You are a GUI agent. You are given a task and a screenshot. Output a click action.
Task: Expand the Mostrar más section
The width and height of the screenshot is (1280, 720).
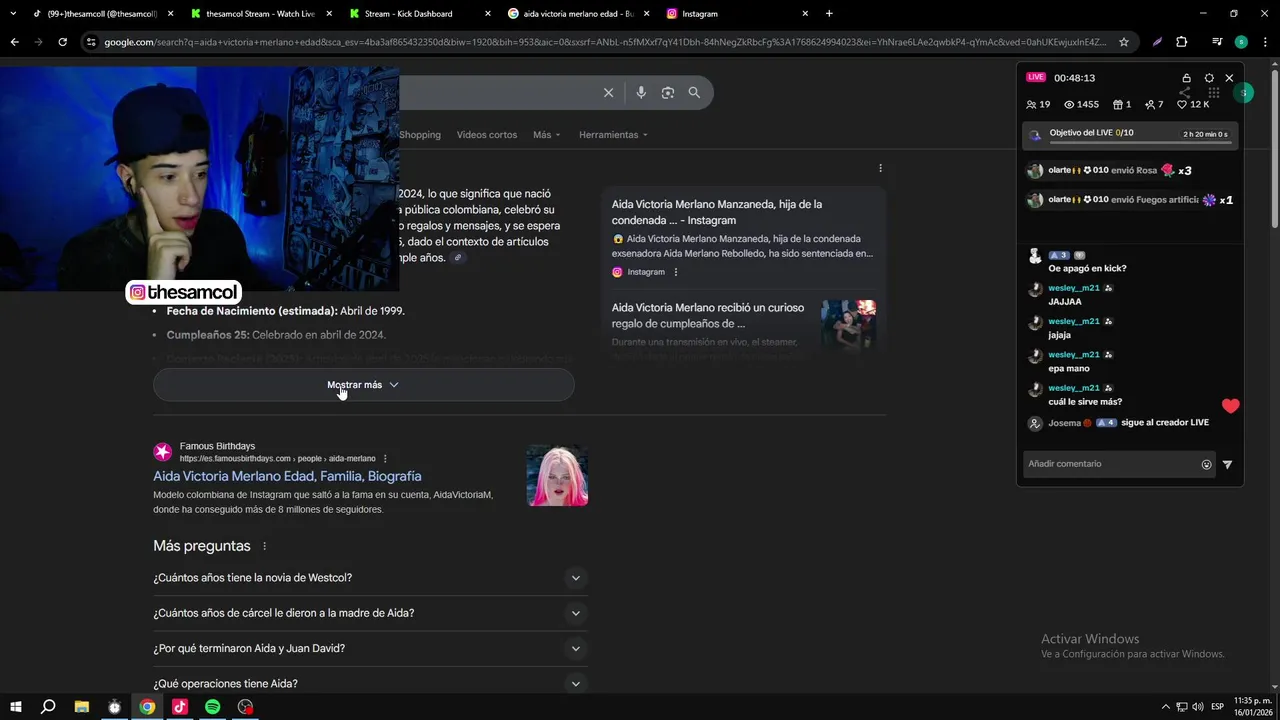pyautogui.click(x=364, y=385)
